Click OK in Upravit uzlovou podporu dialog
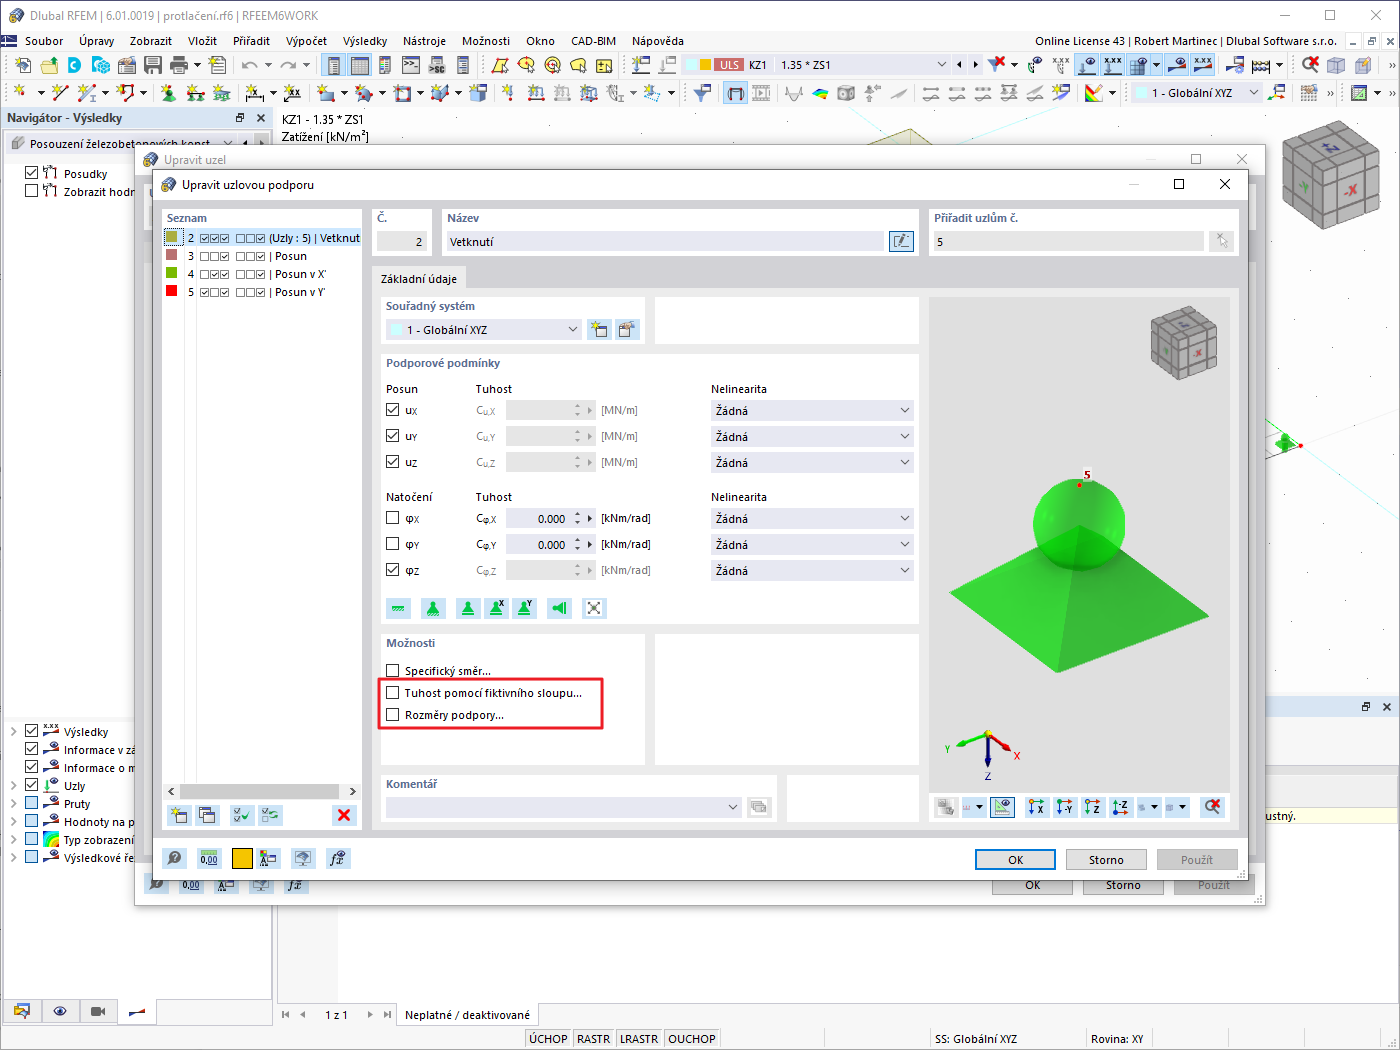Image resolution: width=1400 pixels, height=1050 pixels. tap(1015, 860)
